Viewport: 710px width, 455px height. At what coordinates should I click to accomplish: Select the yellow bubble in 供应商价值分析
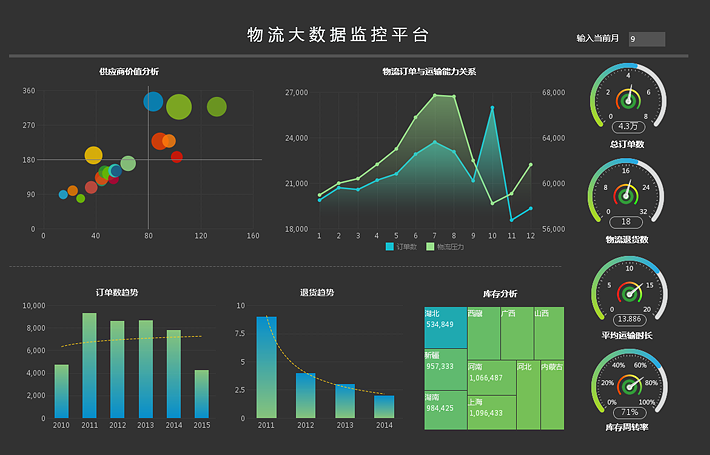(x=94, y=155)
